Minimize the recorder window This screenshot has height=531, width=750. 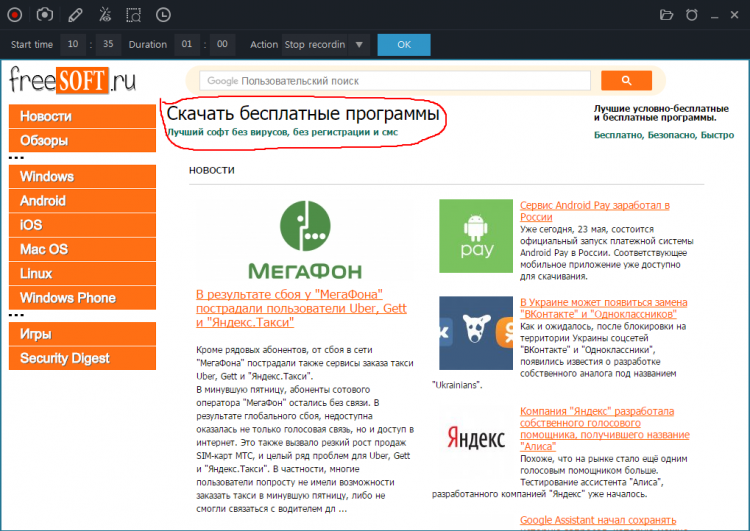715,16
